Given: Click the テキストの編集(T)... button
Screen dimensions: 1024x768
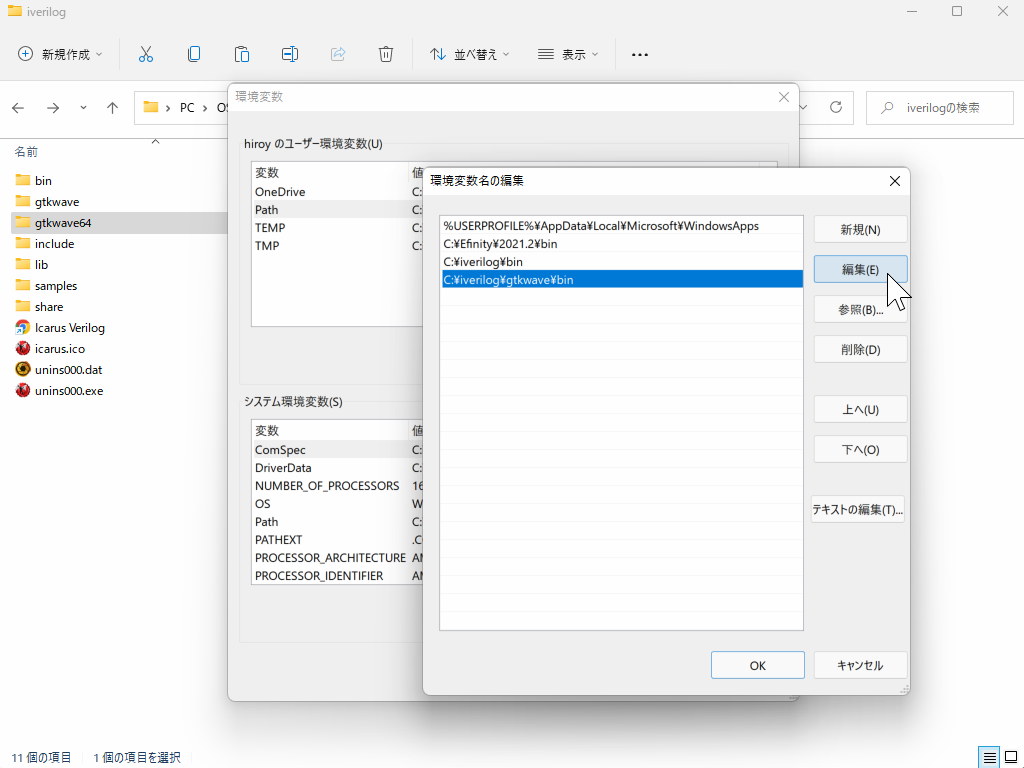Looking at the screenshot, I should click(857, 509).
